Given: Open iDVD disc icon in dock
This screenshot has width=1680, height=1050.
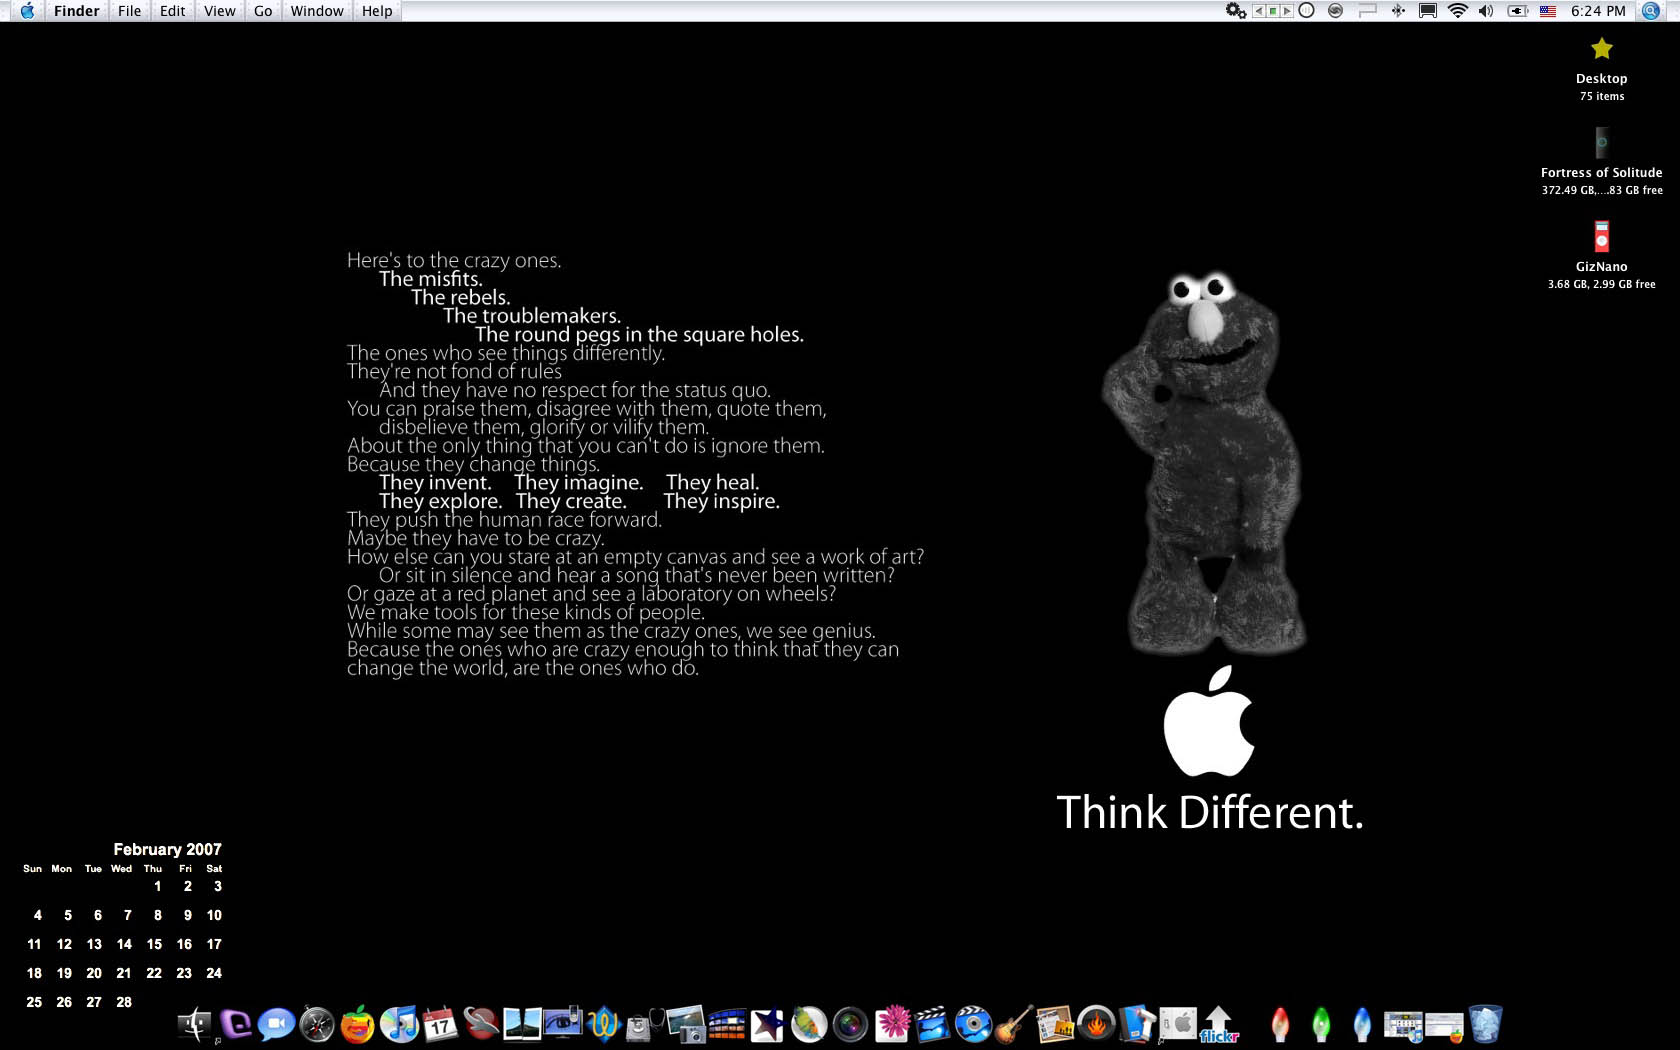Looking at the screenshot, I should pos(973,1024).
